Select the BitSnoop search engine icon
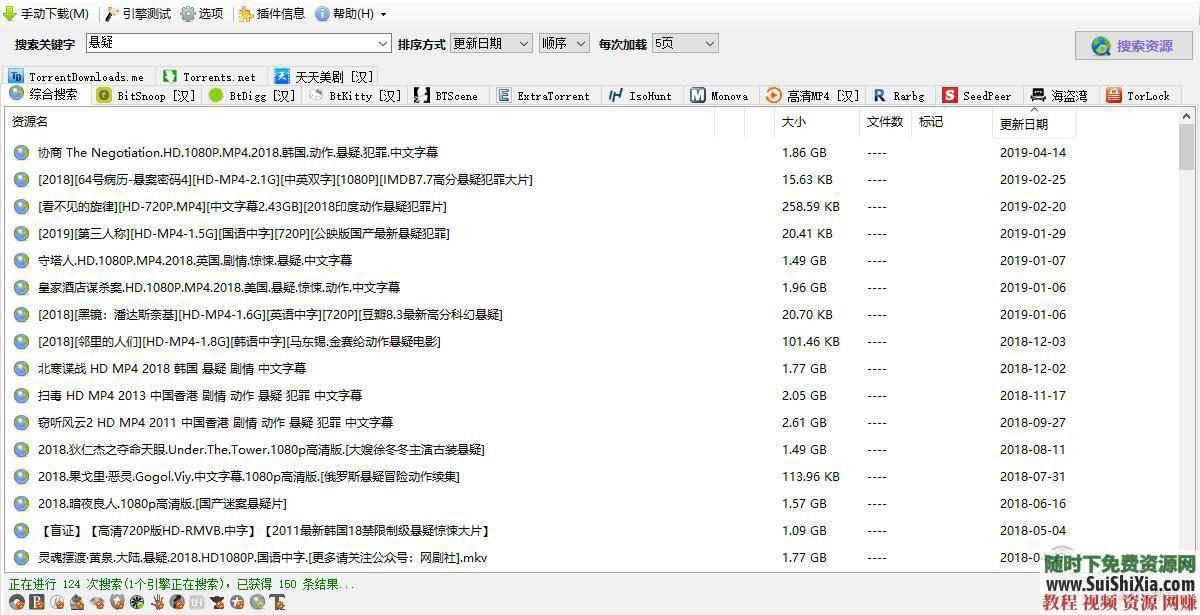The image size is (1200, 615). 103,95
